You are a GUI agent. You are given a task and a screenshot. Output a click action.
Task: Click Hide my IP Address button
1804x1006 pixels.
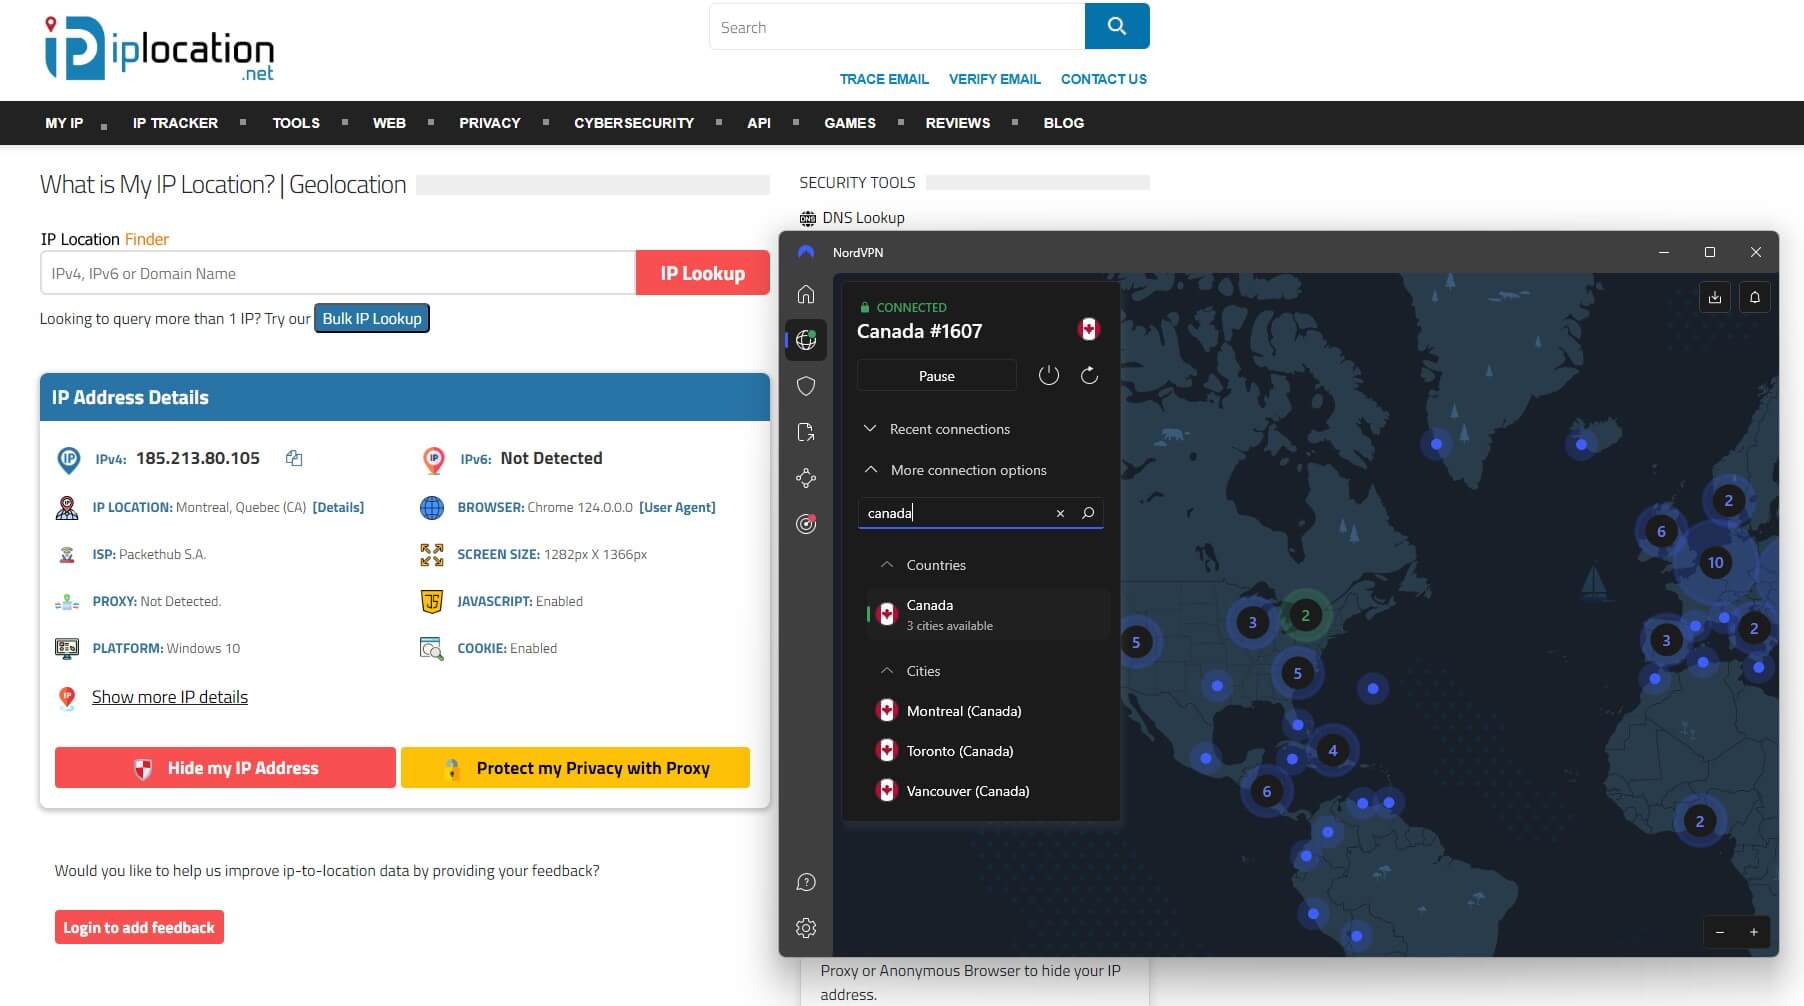click(225, 768)
